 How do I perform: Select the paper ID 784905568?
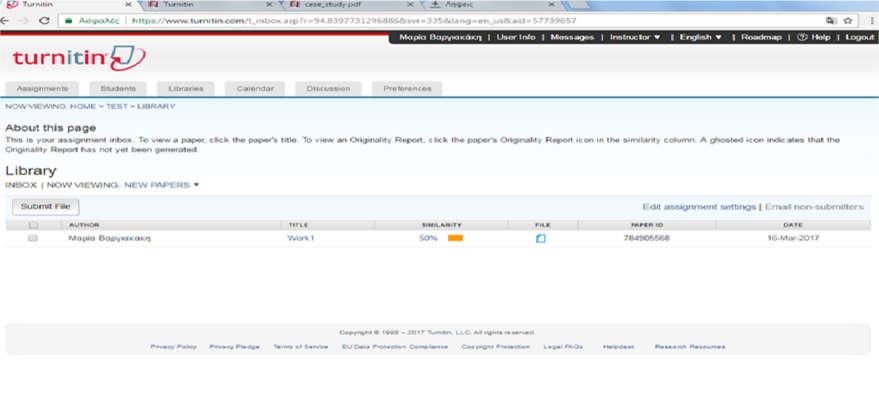pos(646,238)
